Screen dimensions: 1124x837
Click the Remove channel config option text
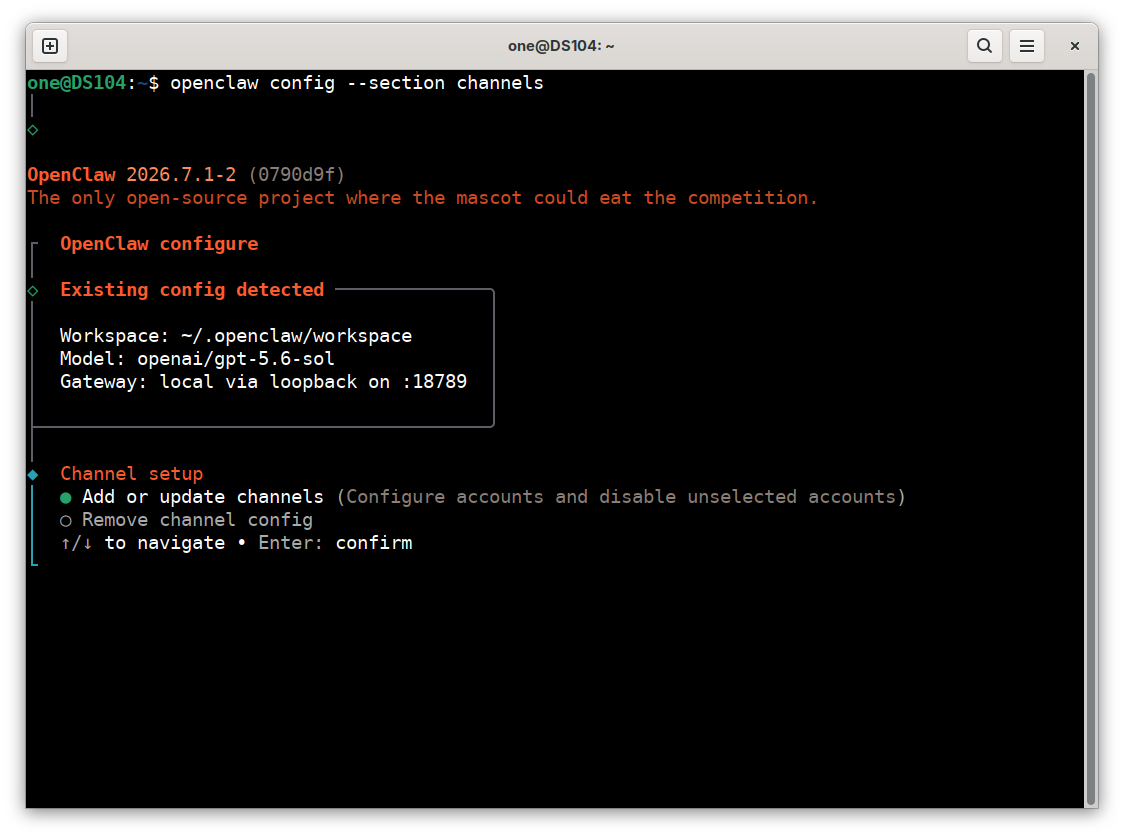tap(197, 520)
